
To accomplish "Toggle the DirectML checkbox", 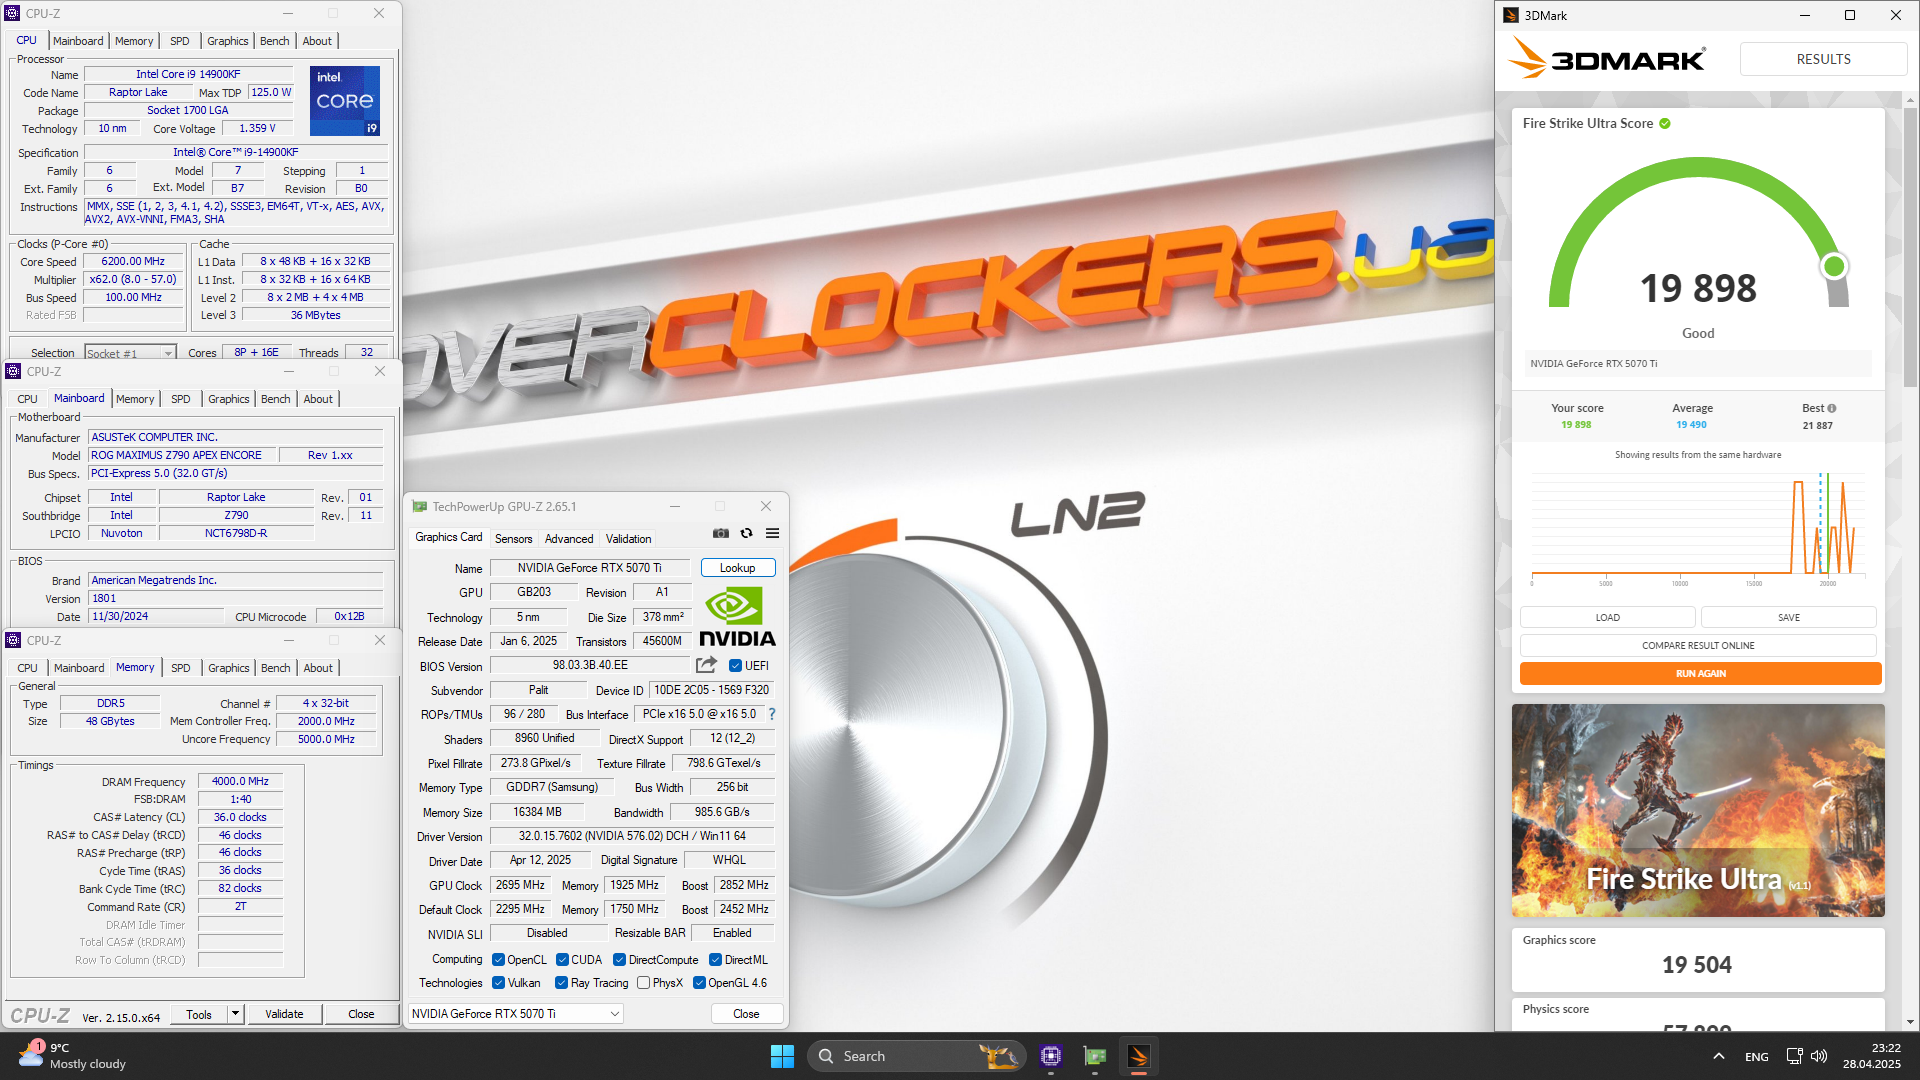I will (715, 960).
